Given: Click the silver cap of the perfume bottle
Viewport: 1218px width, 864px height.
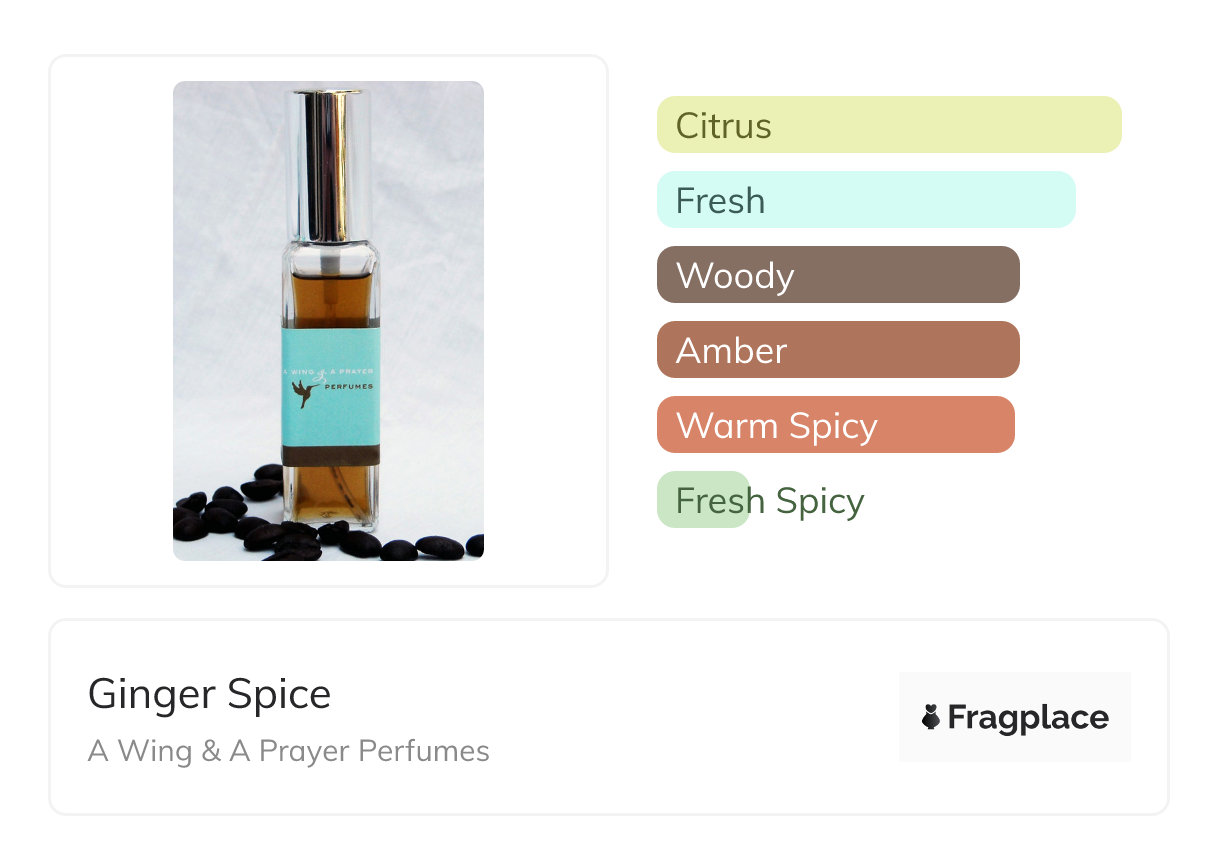Looking at the screenshot, I should [328, 150].
